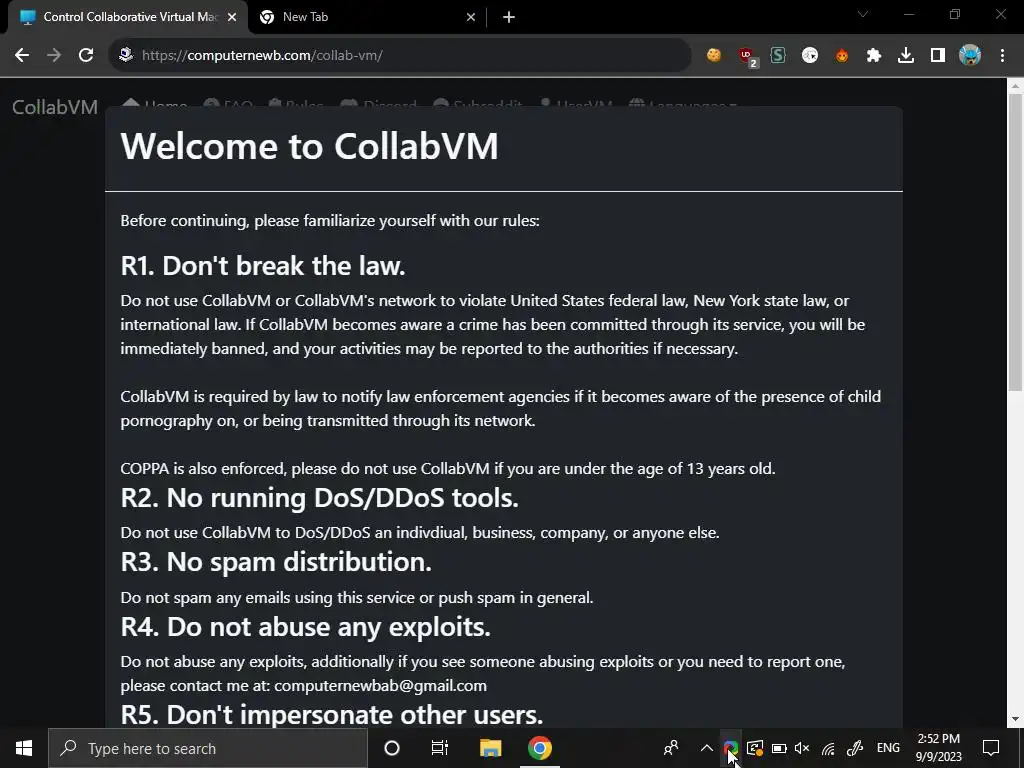Click 'COPPA is also enforced' sentence
Image resolution: width=1024 pixels, height=768 pixels.
tap(448, 469)
